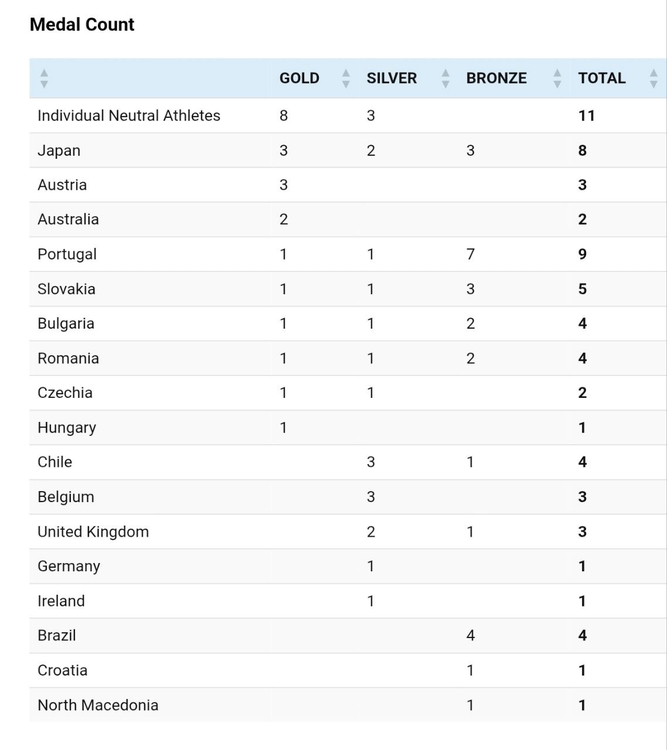Click the Medal Count heading
Screen dimensions: 667x750
82,25
